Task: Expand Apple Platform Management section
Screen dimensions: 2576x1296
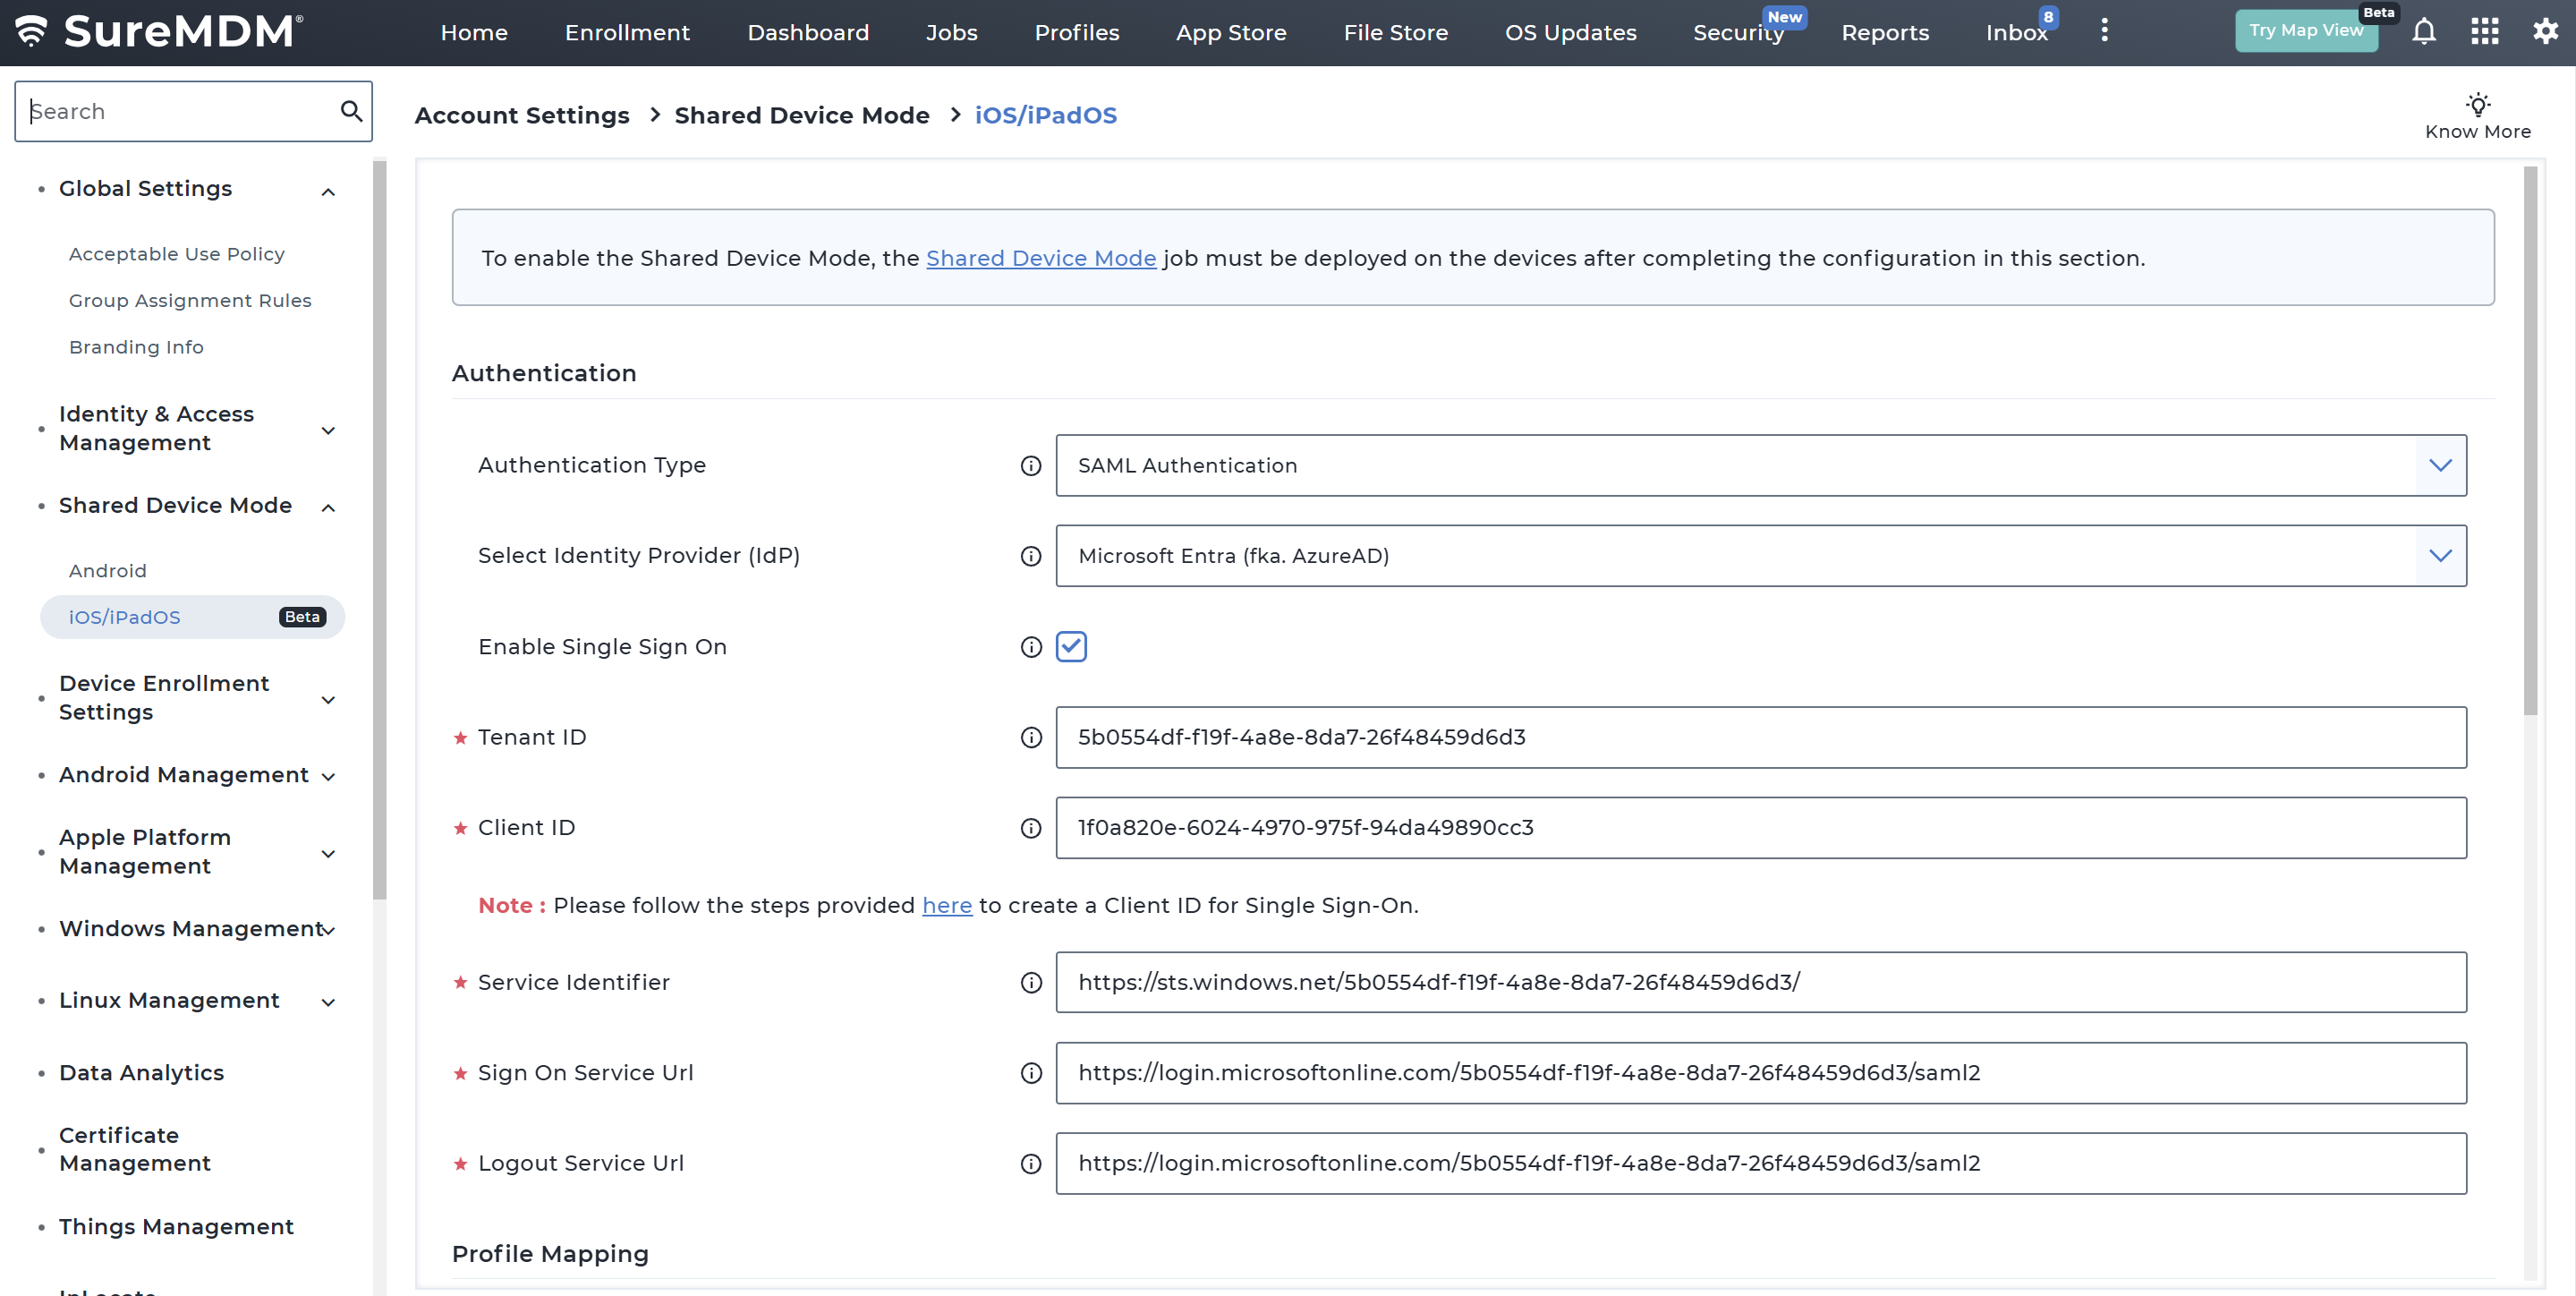Action: tap(328, 854)
